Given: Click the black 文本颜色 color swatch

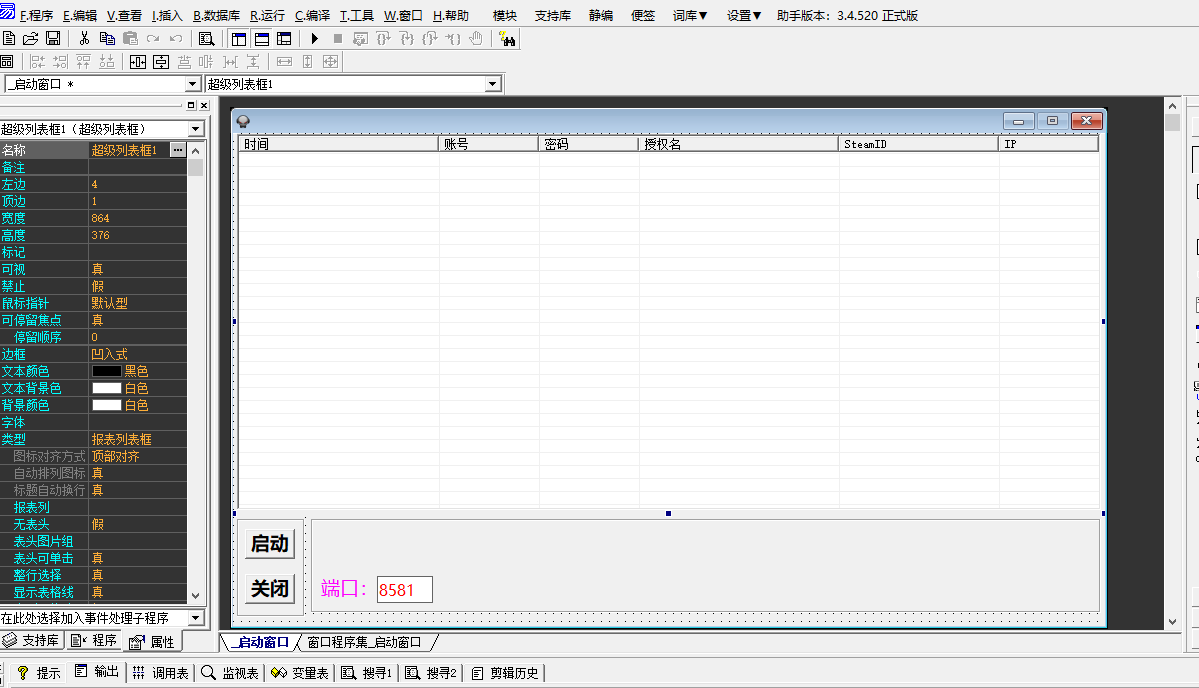Looking at the screenshot, I should (107, 370).
